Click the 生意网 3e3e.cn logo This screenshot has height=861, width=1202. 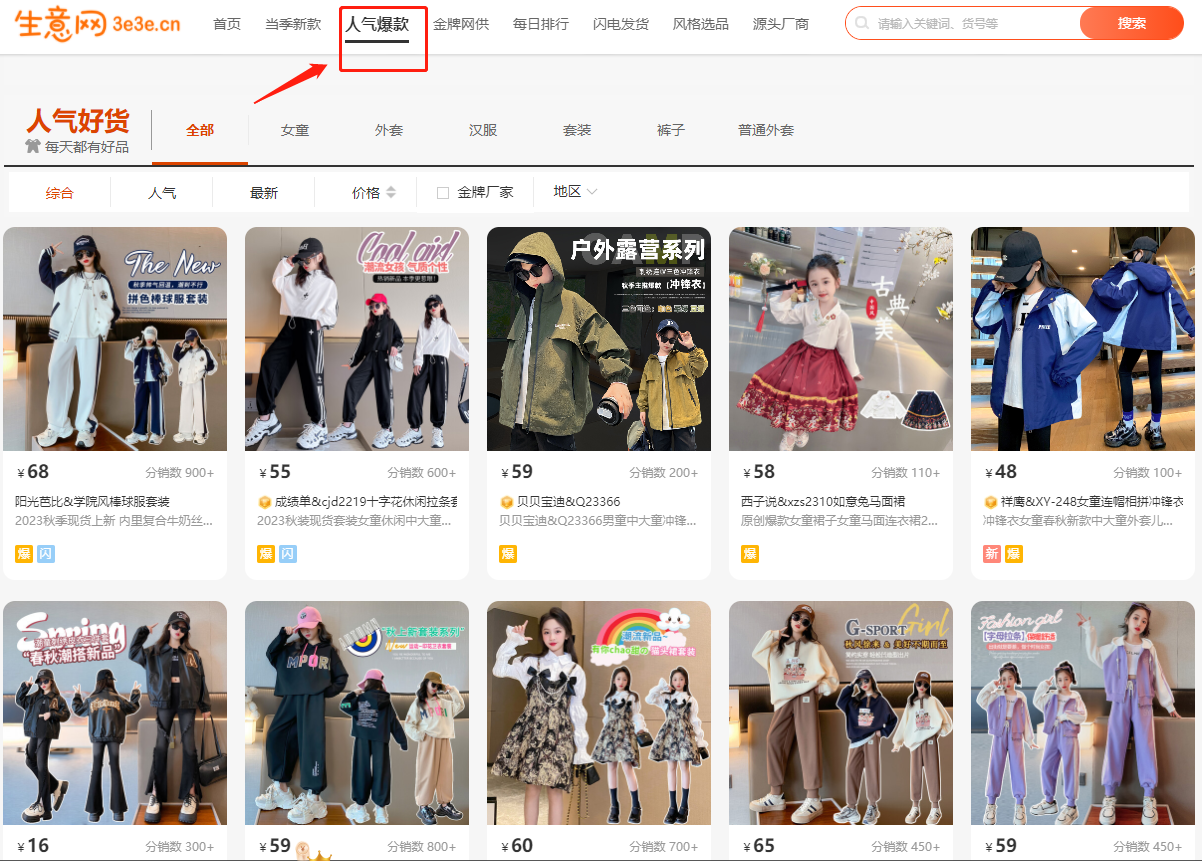coord(98,23)
